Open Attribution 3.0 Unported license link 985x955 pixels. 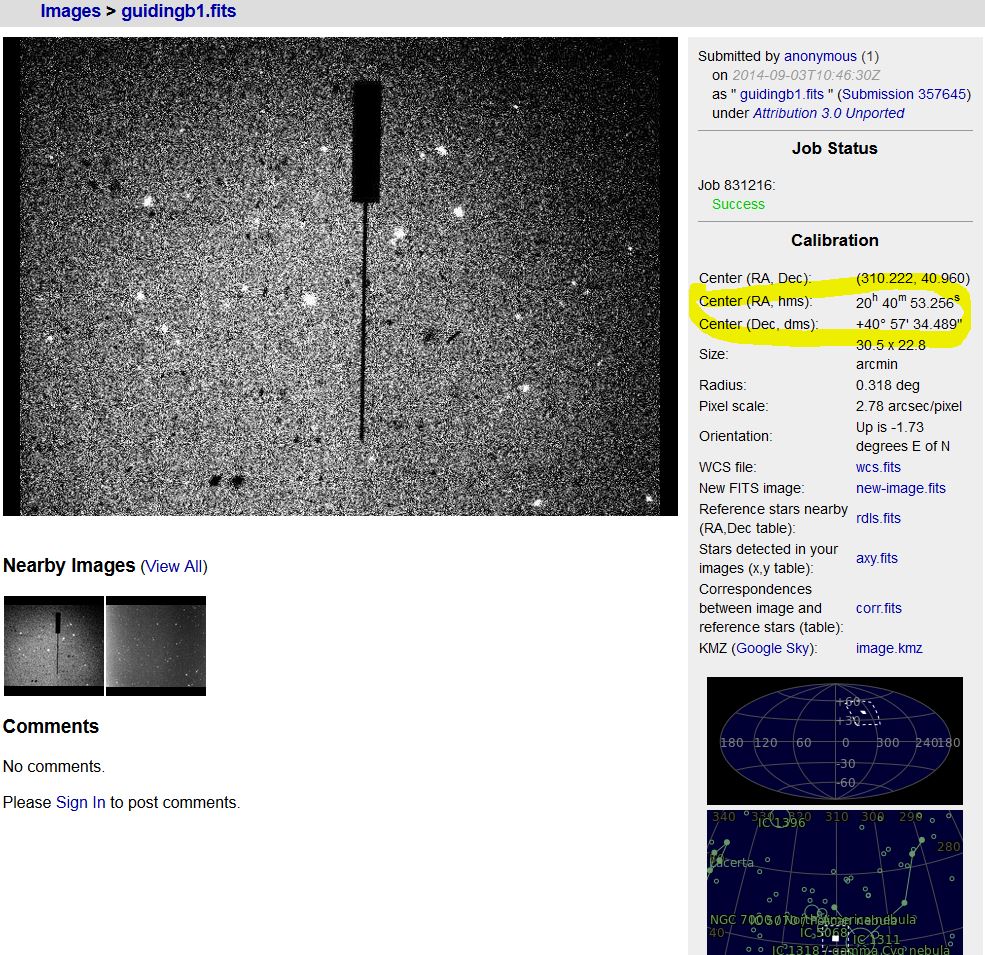point(828,113)
